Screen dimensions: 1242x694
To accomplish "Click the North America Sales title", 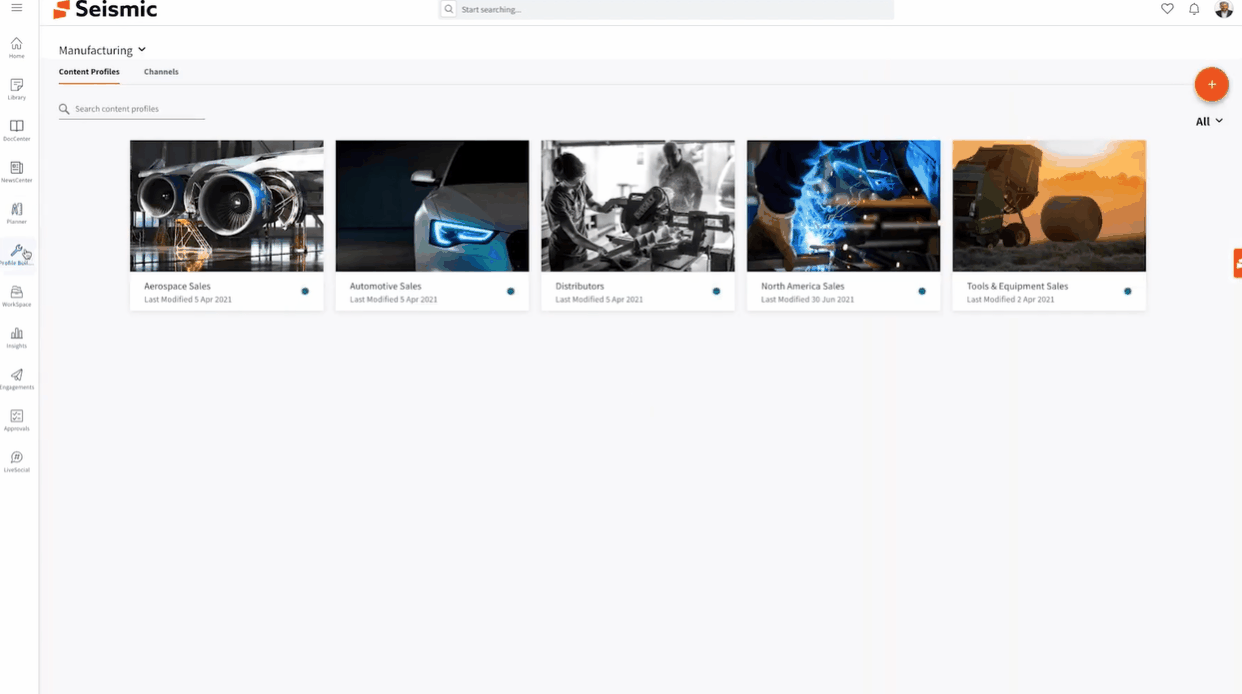I will click(x=802, y=286).
